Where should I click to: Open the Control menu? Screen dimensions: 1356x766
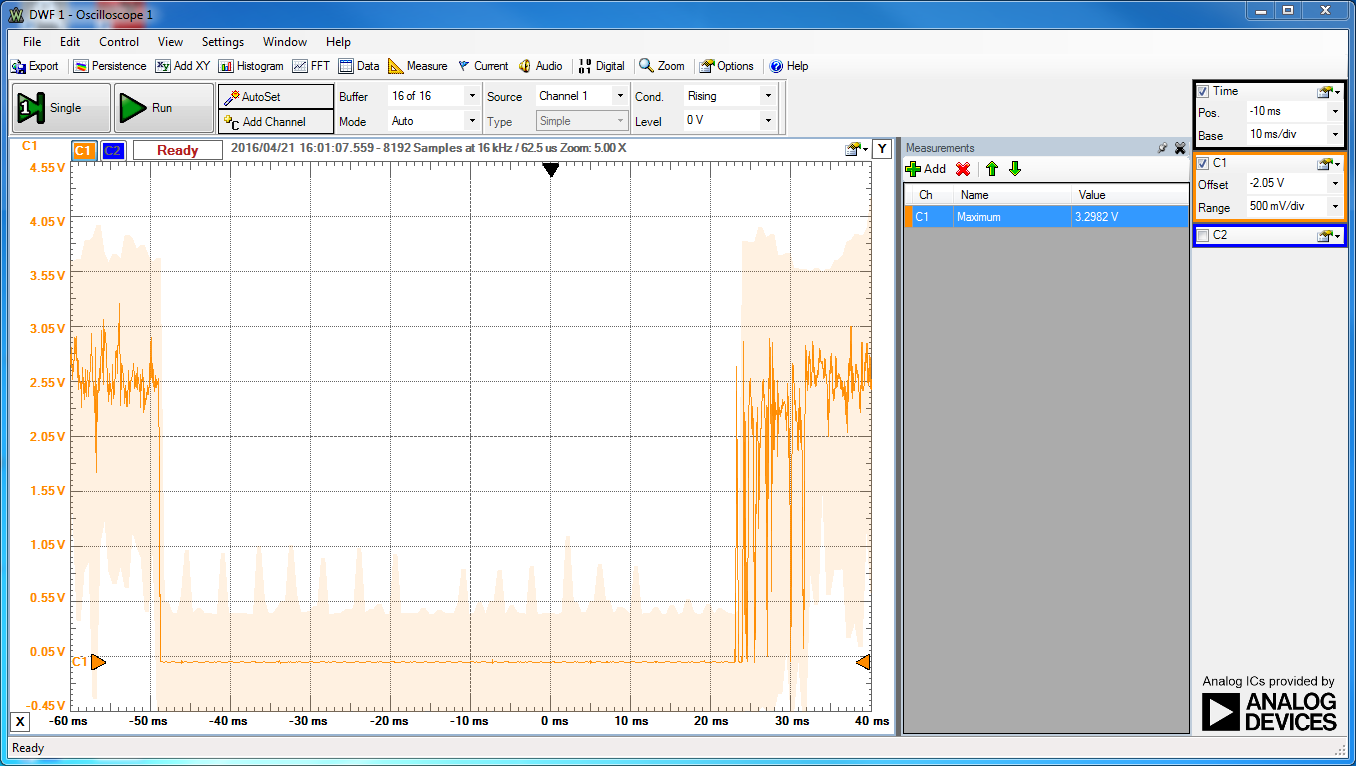pos(118,41)
